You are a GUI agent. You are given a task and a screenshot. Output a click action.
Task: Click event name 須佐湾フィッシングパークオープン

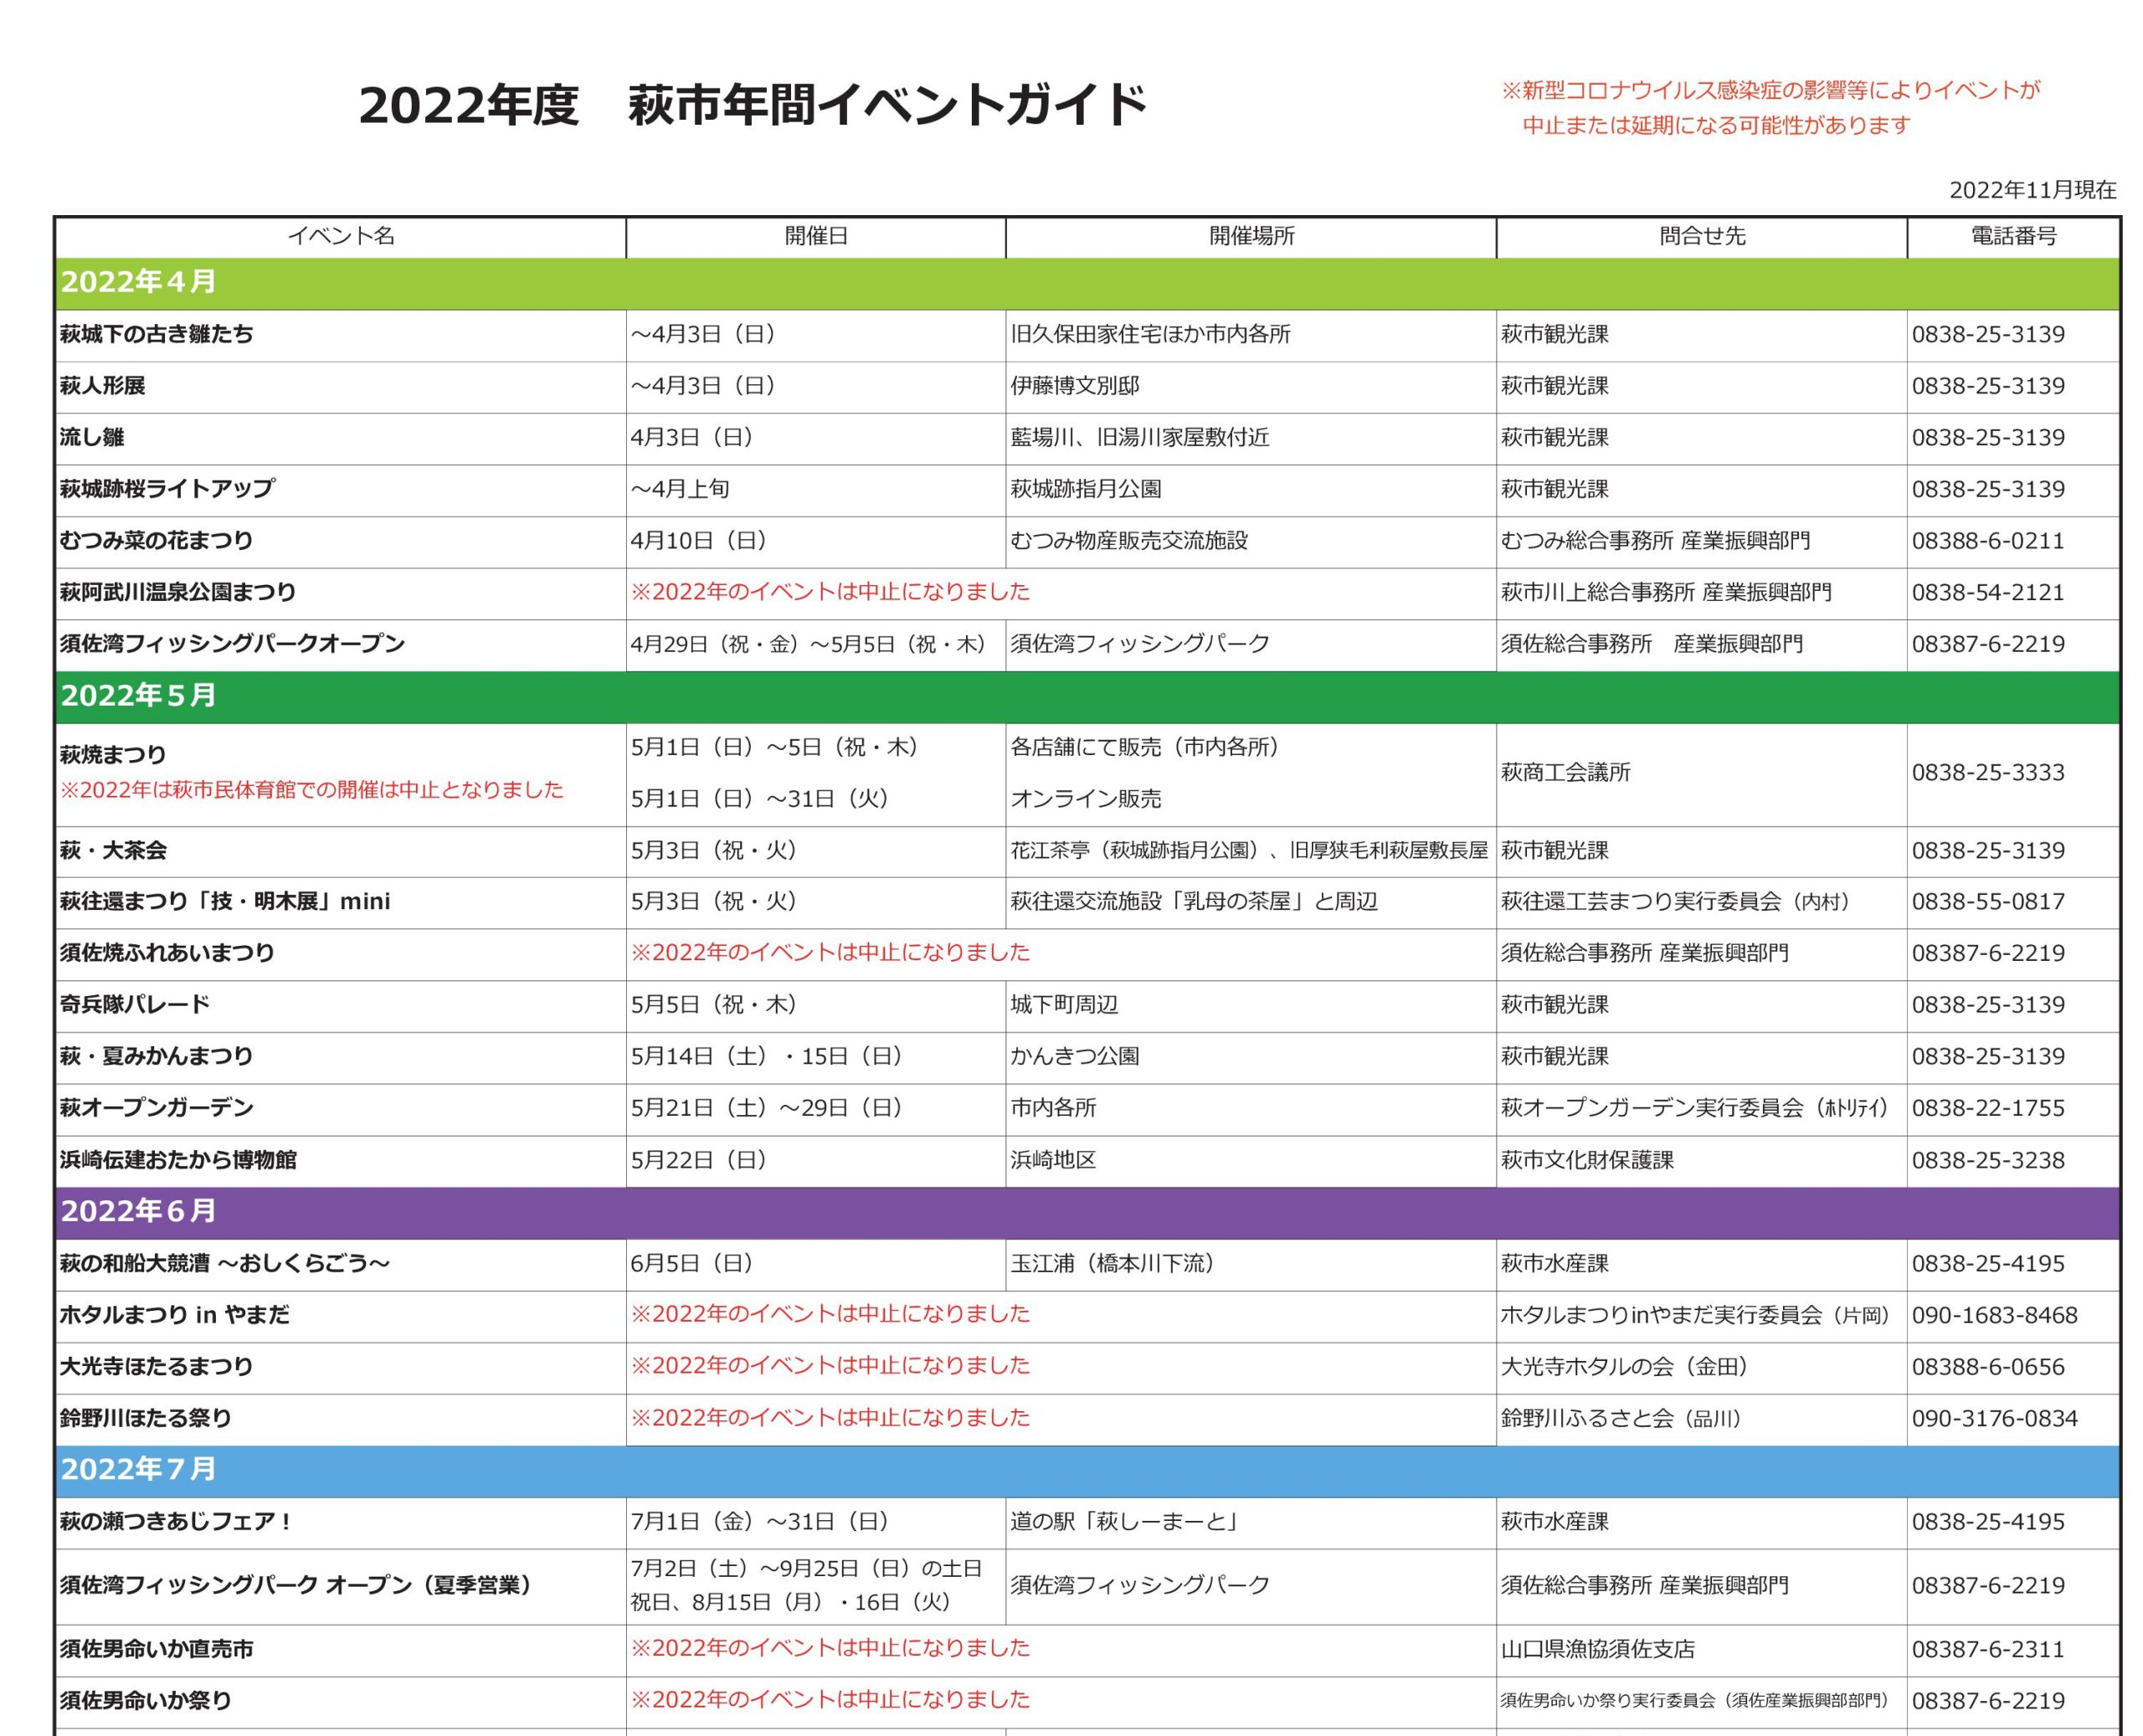[232, 644]
